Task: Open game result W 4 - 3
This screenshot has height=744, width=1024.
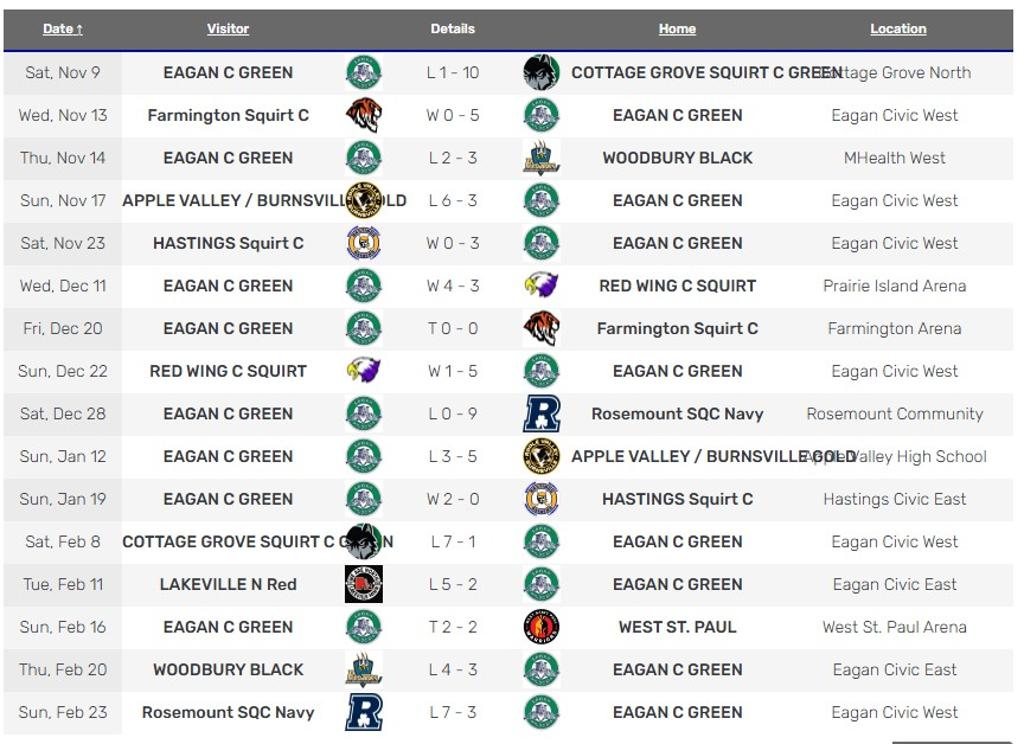Action: tap(453, 286)
